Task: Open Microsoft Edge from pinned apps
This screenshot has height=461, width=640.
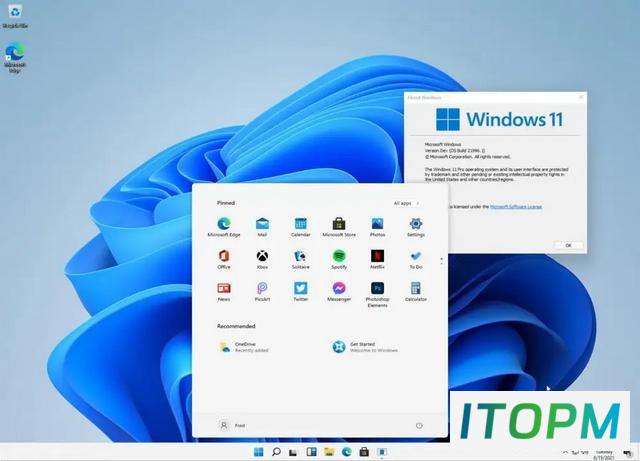Action: point(224,227)
